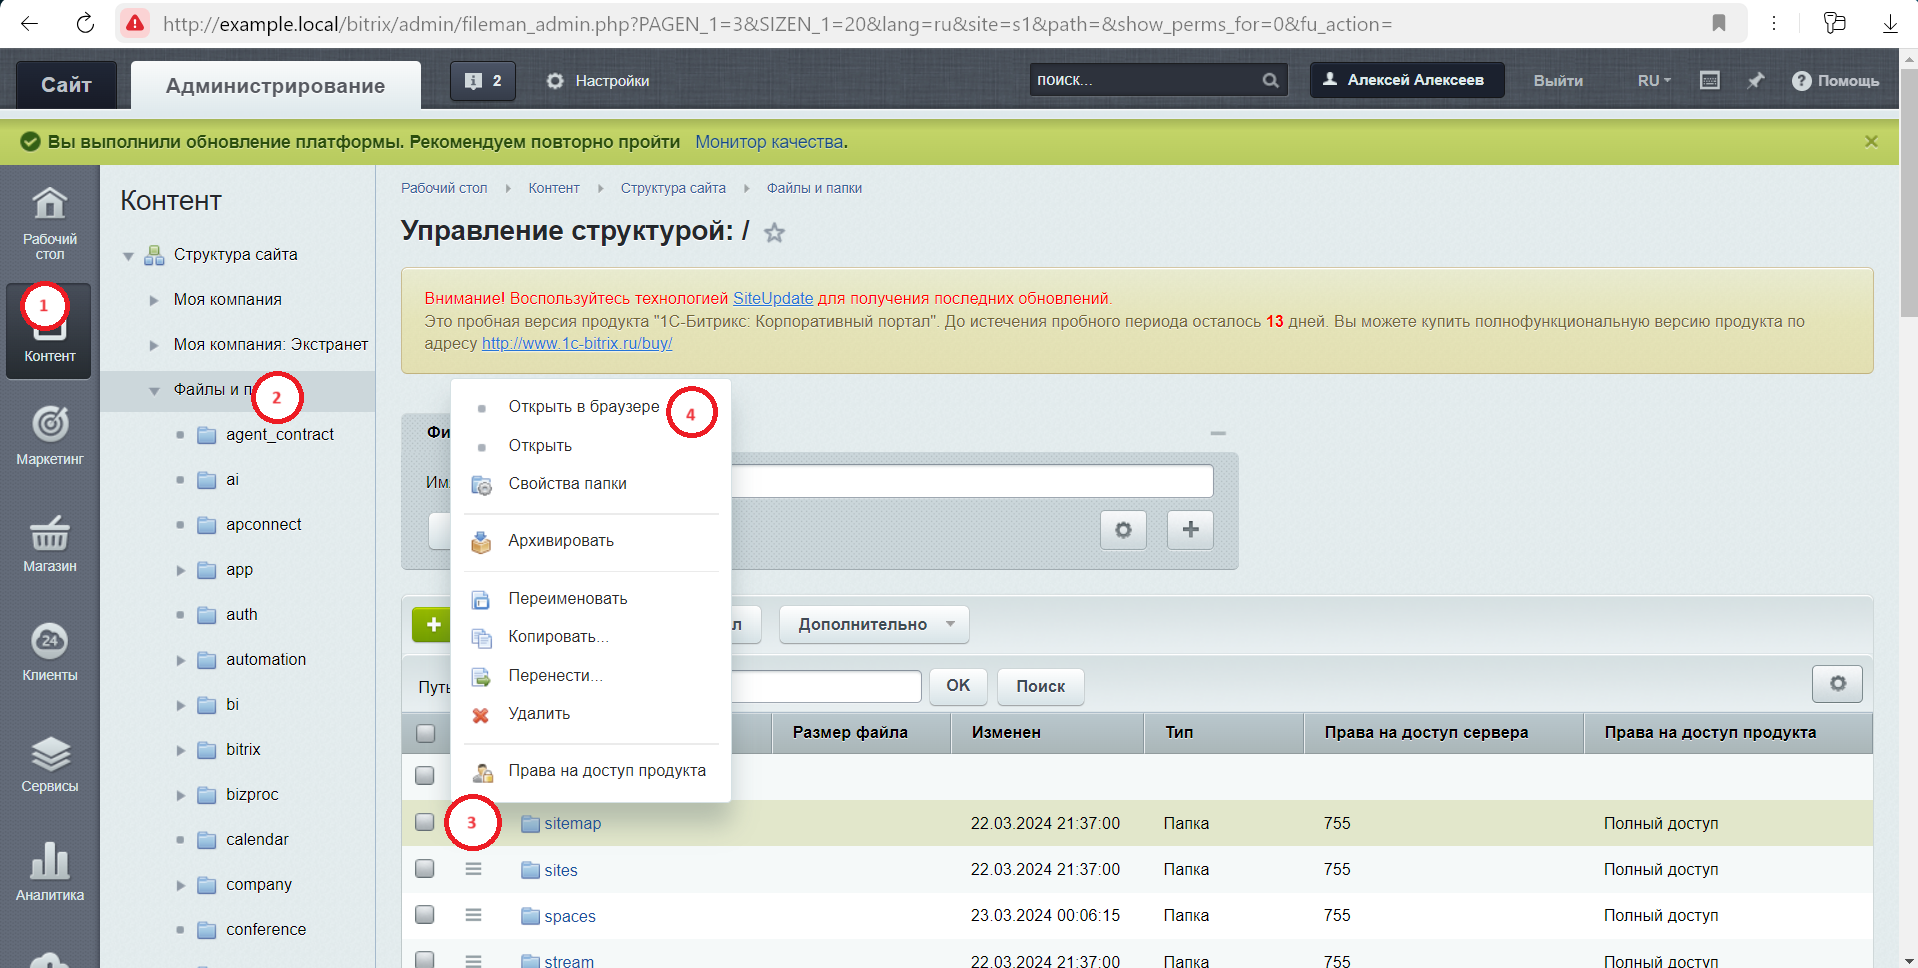The height and width of the screenshot is (968, 1918).
Task: Click the Выйти link
Action: (1558, 80)
